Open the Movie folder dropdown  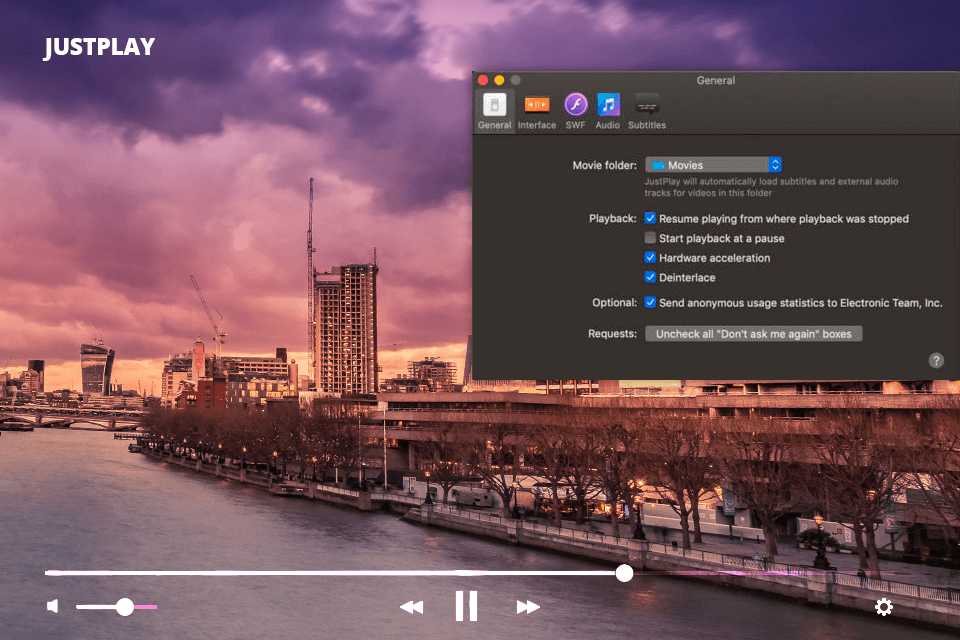click(x=713, y=165)
